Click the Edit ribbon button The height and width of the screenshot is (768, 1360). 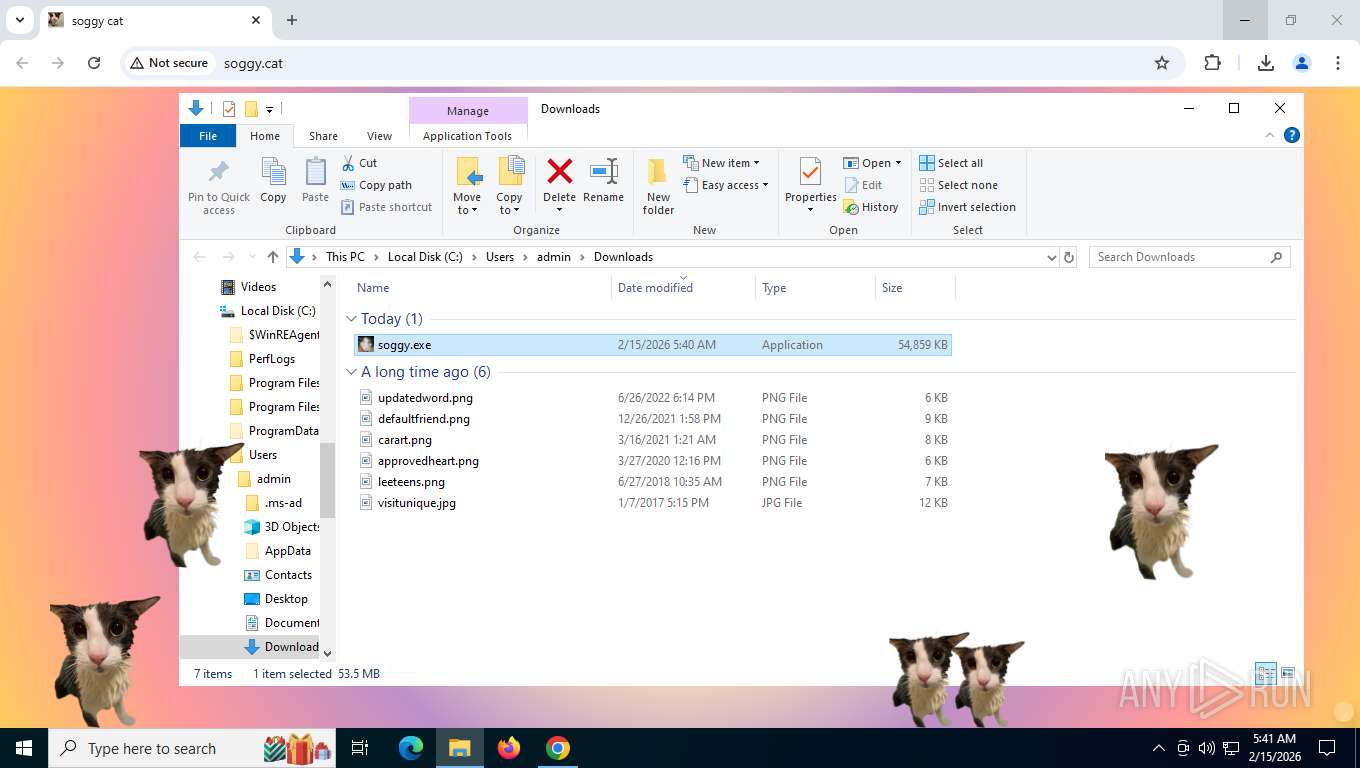click(x=863, y=185)
